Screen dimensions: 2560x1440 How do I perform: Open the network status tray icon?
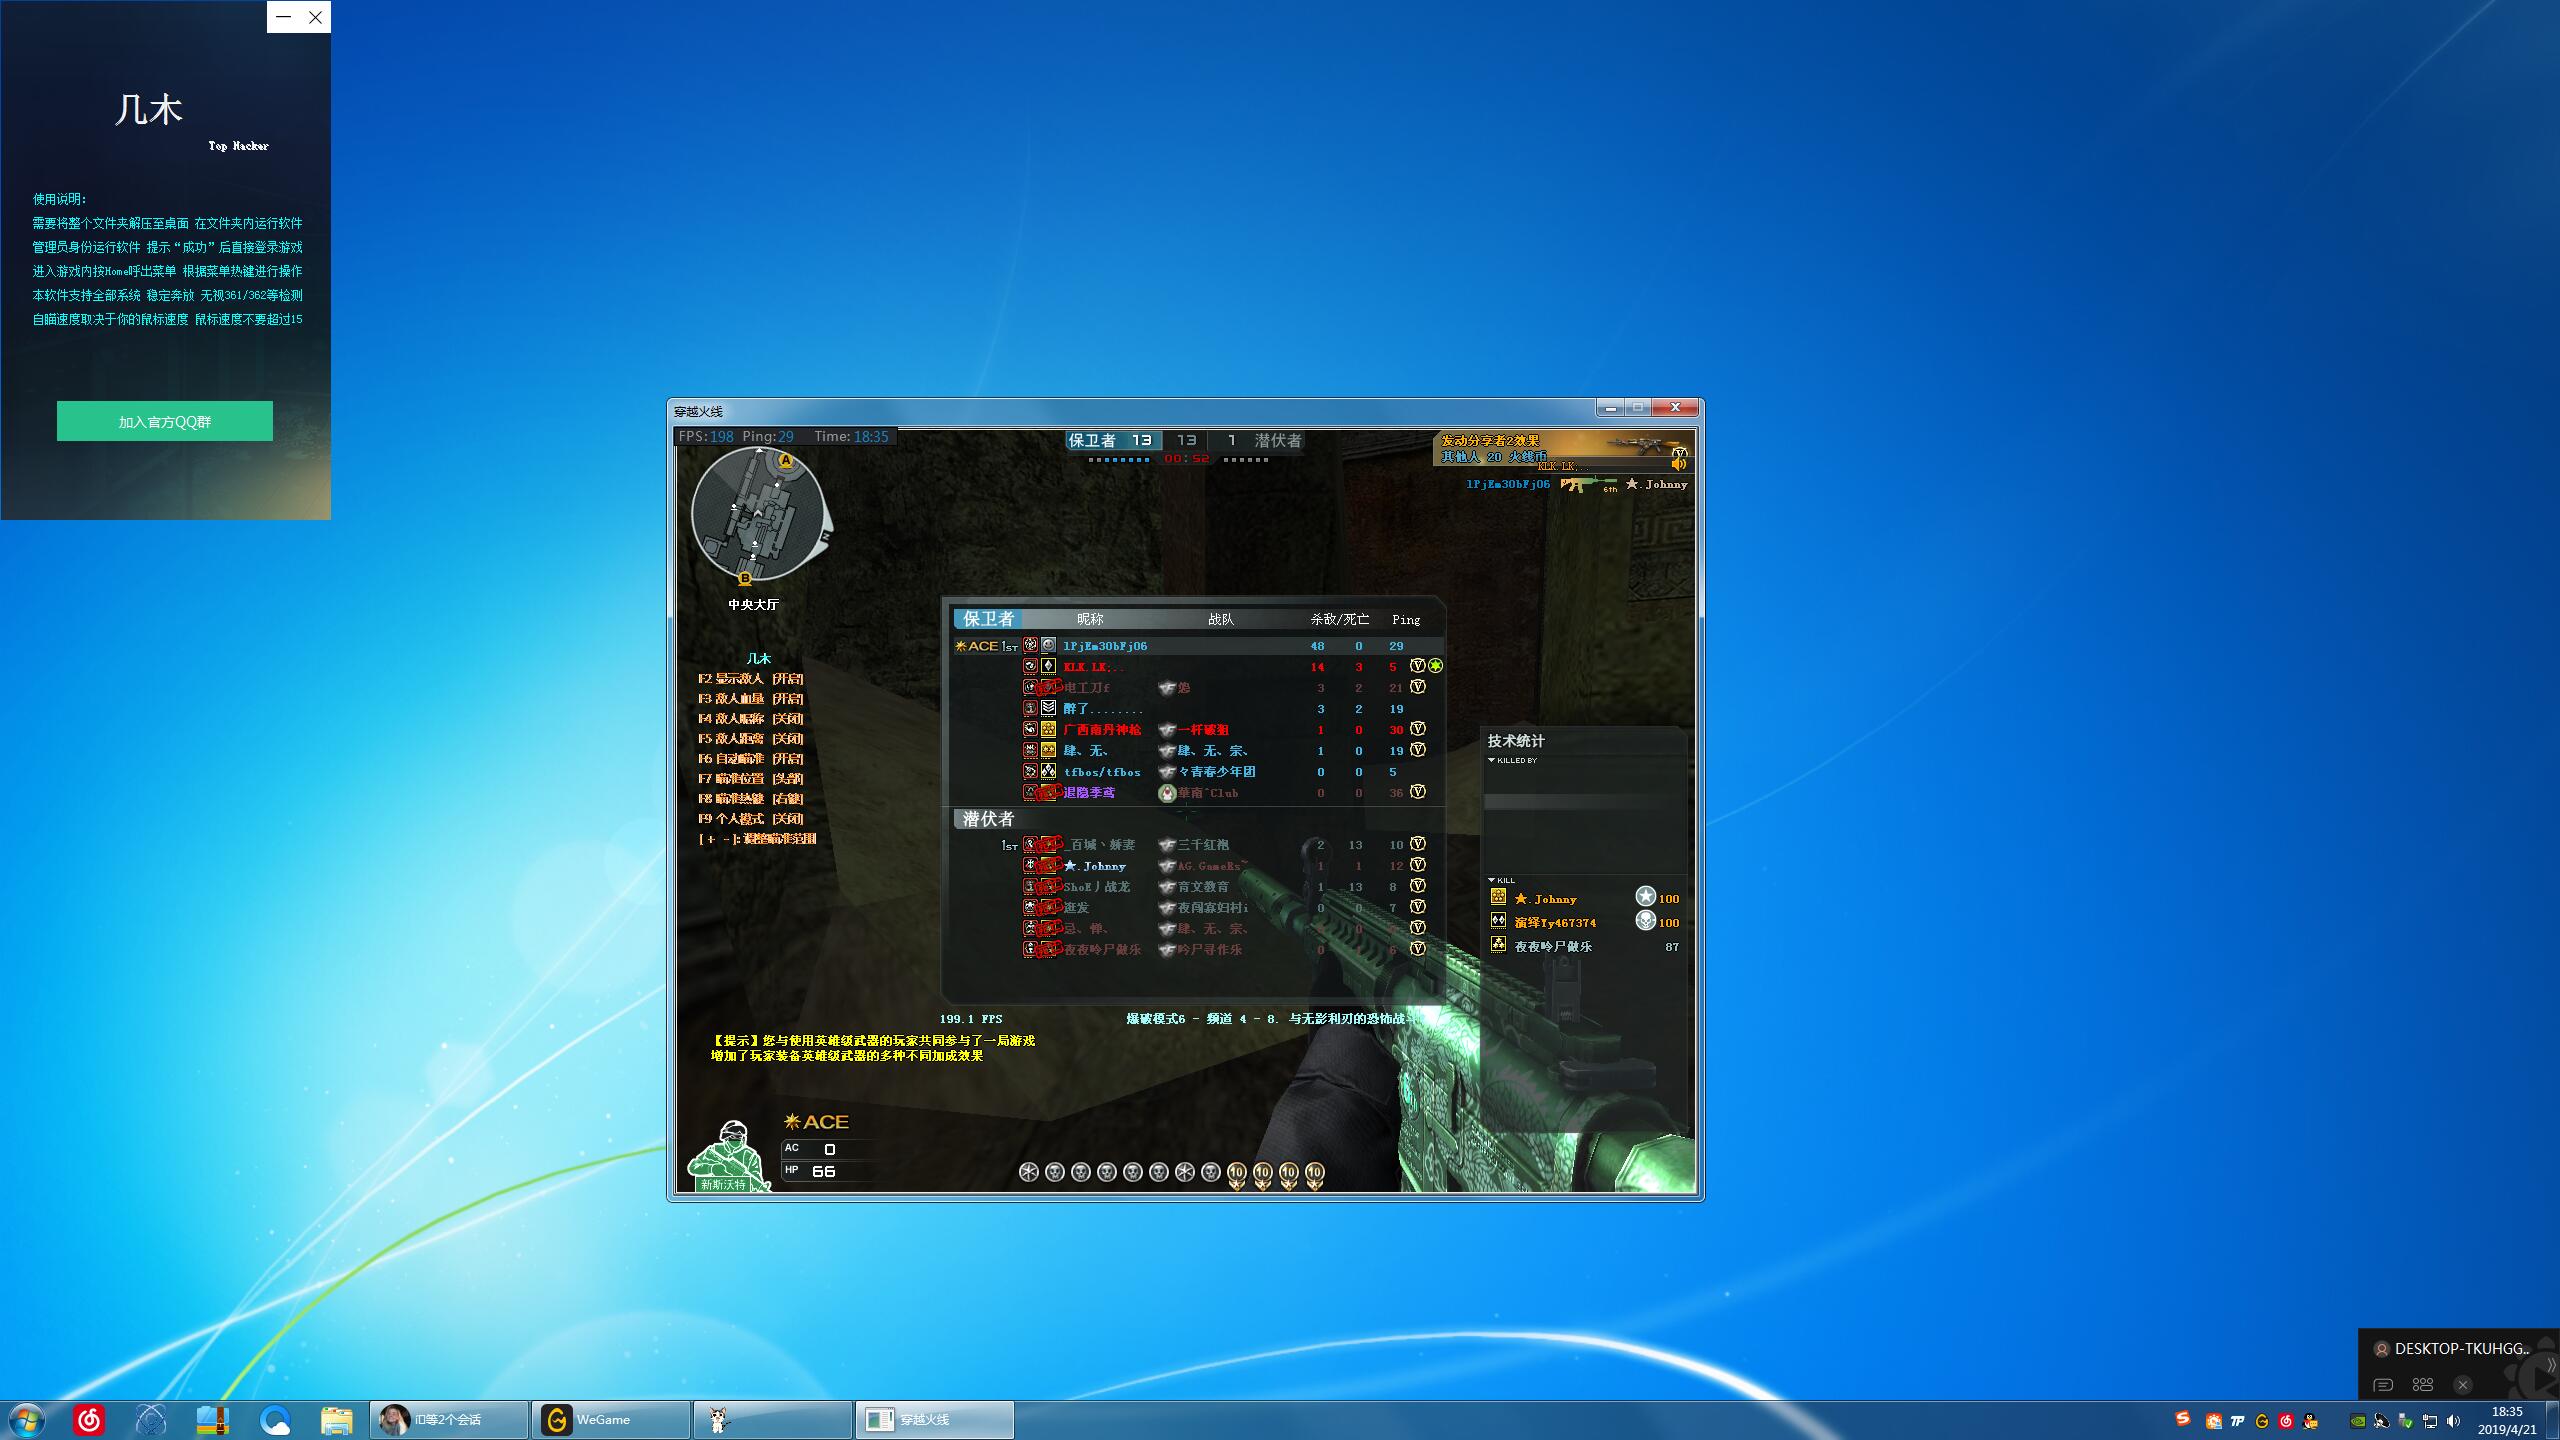[x=2430, y=1421]
